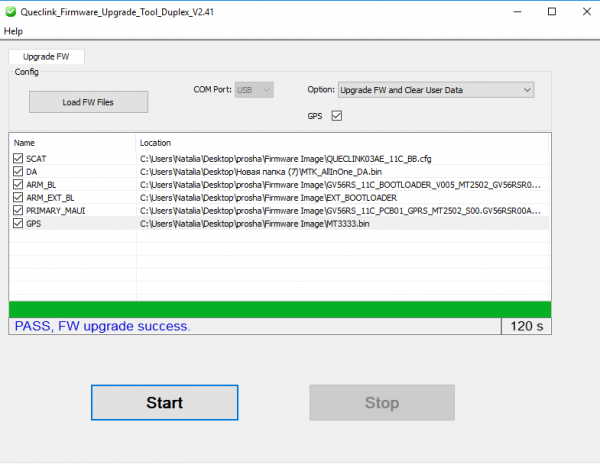
Task: Minimize the Queclink tool window
Action: point(517,12)
